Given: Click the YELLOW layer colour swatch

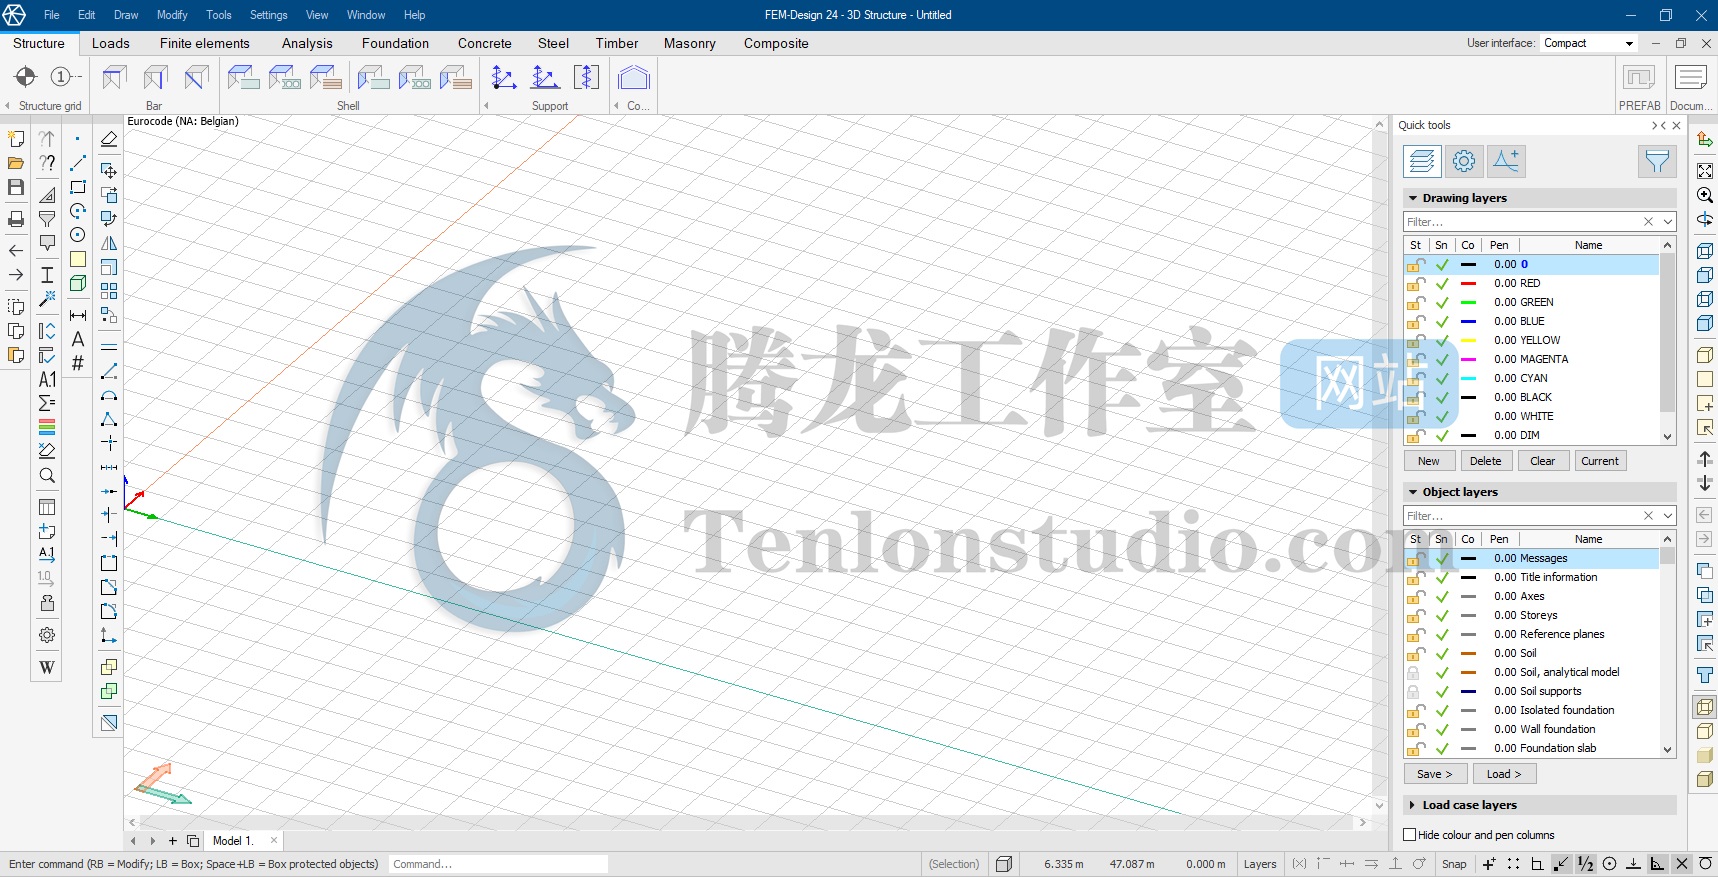Looking at the screenshot, I should click(x=1468, y=341).
